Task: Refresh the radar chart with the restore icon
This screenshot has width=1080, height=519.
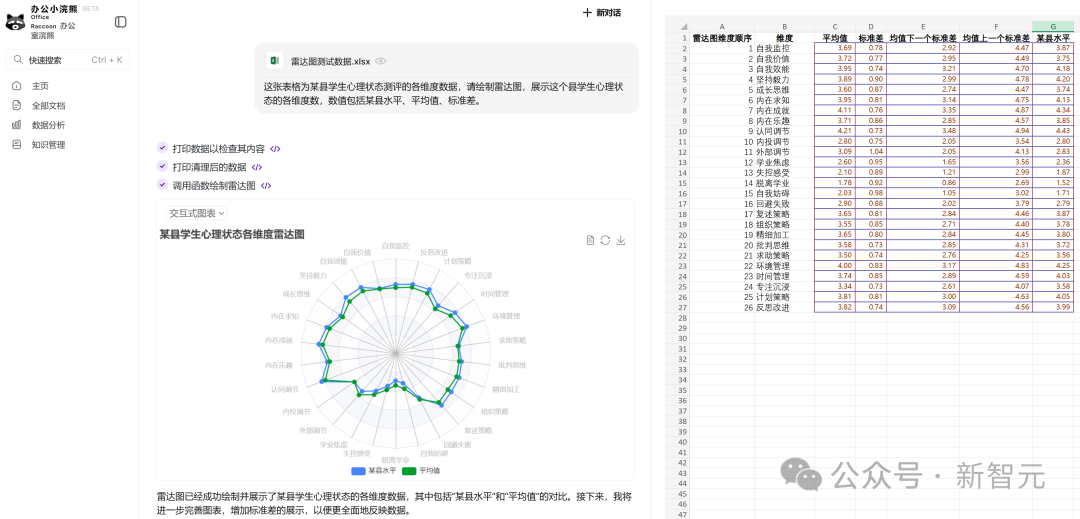Action: click(605, 240)
